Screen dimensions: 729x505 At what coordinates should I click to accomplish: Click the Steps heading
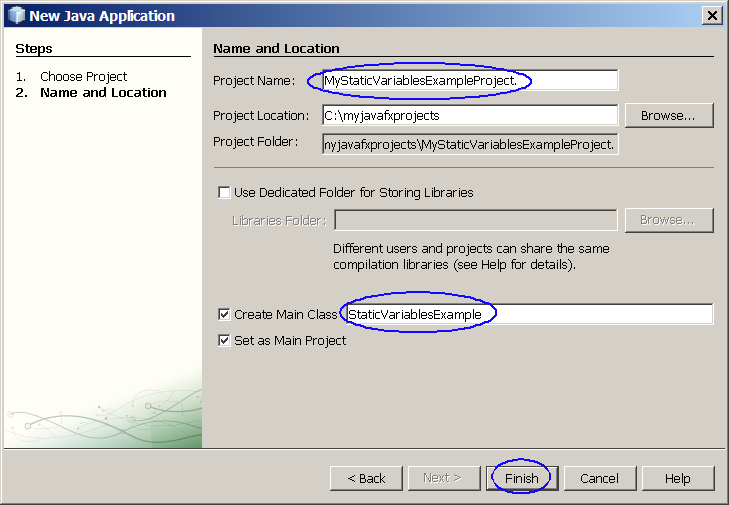point(33,48)
